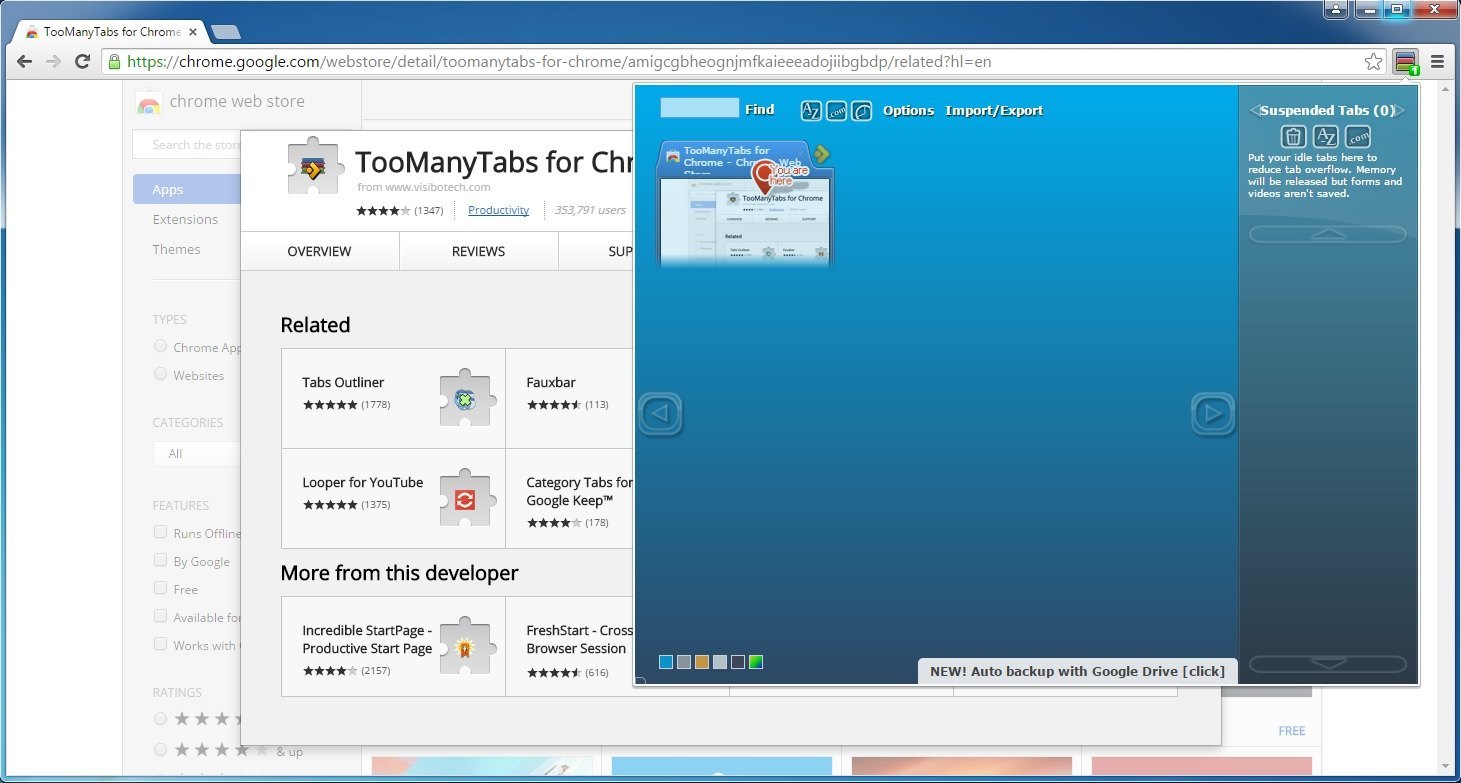1461x783 pixels.
Task: Bookmark this page with the star icon
Action: [1374, 62]
